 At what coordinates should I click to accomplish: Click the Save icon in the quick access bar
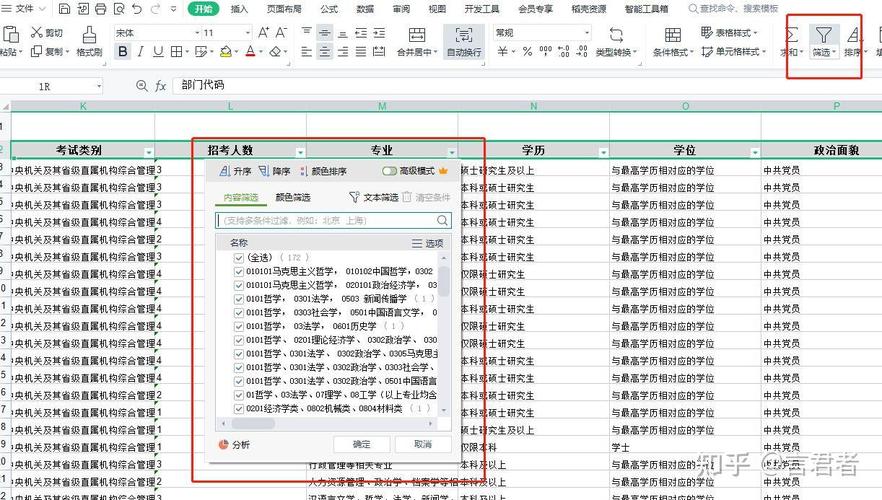pyautogui.click(x=65, y=9)
